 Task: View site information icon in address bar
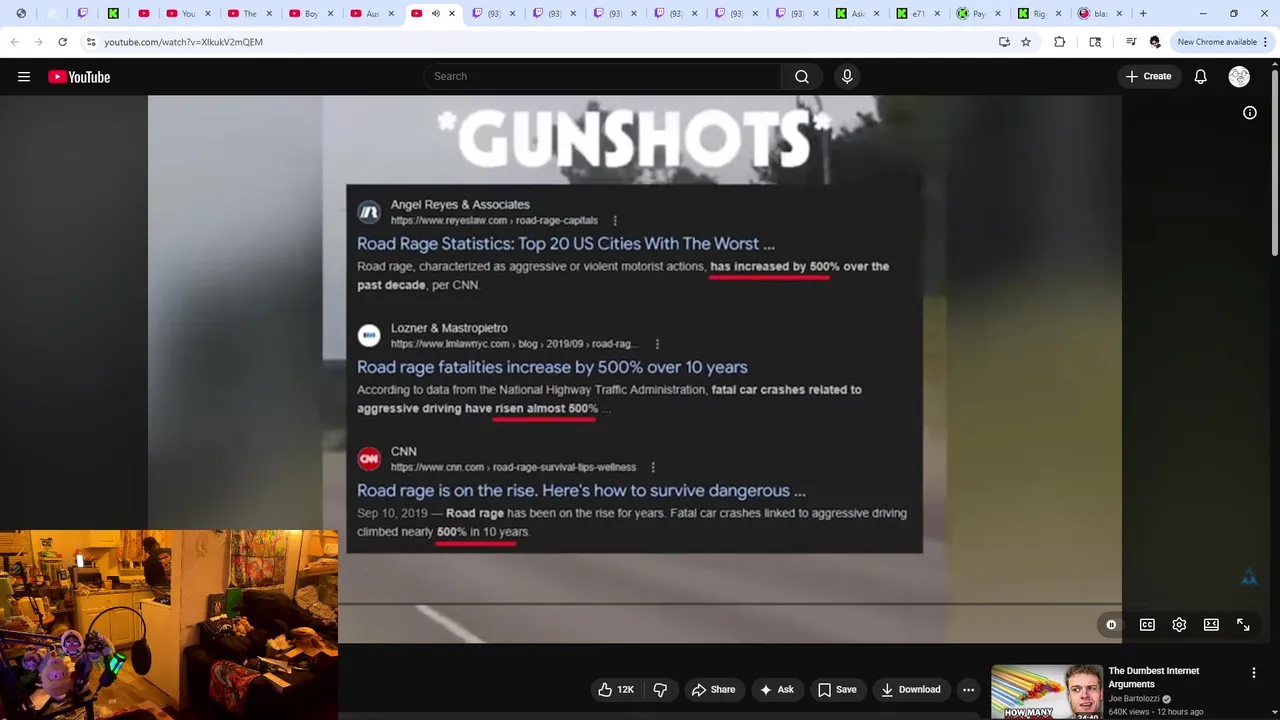click(x=91, y=42)
